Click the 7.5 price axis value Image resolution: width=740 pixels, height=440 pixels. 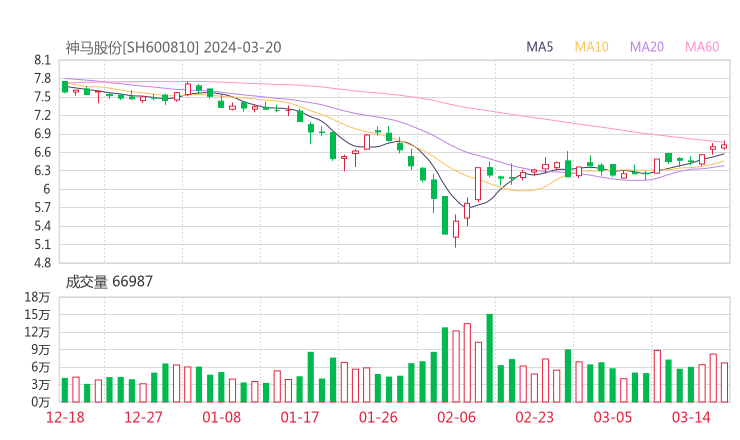pos(42,97)
